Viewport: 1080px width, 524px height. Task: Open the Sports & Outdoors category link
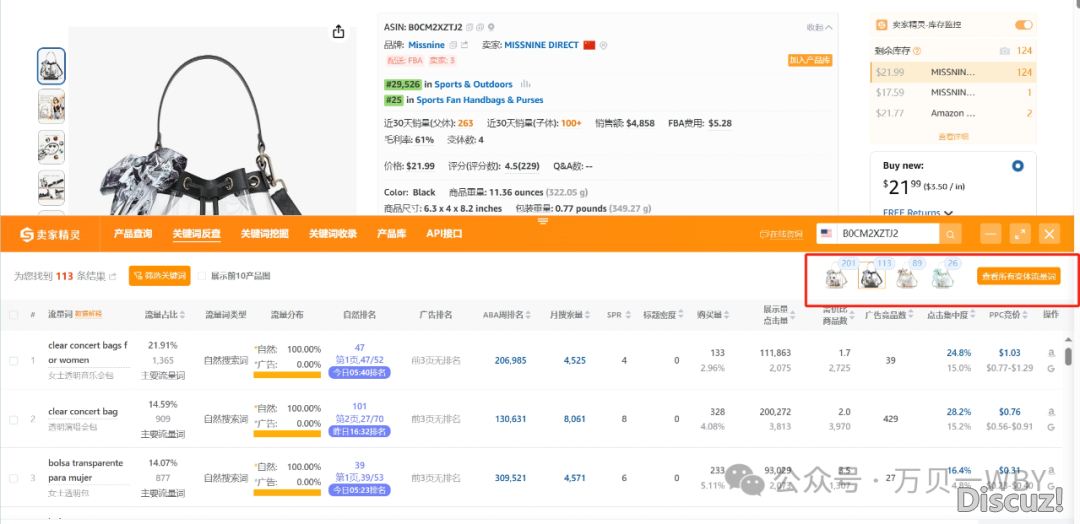point(473,84)
